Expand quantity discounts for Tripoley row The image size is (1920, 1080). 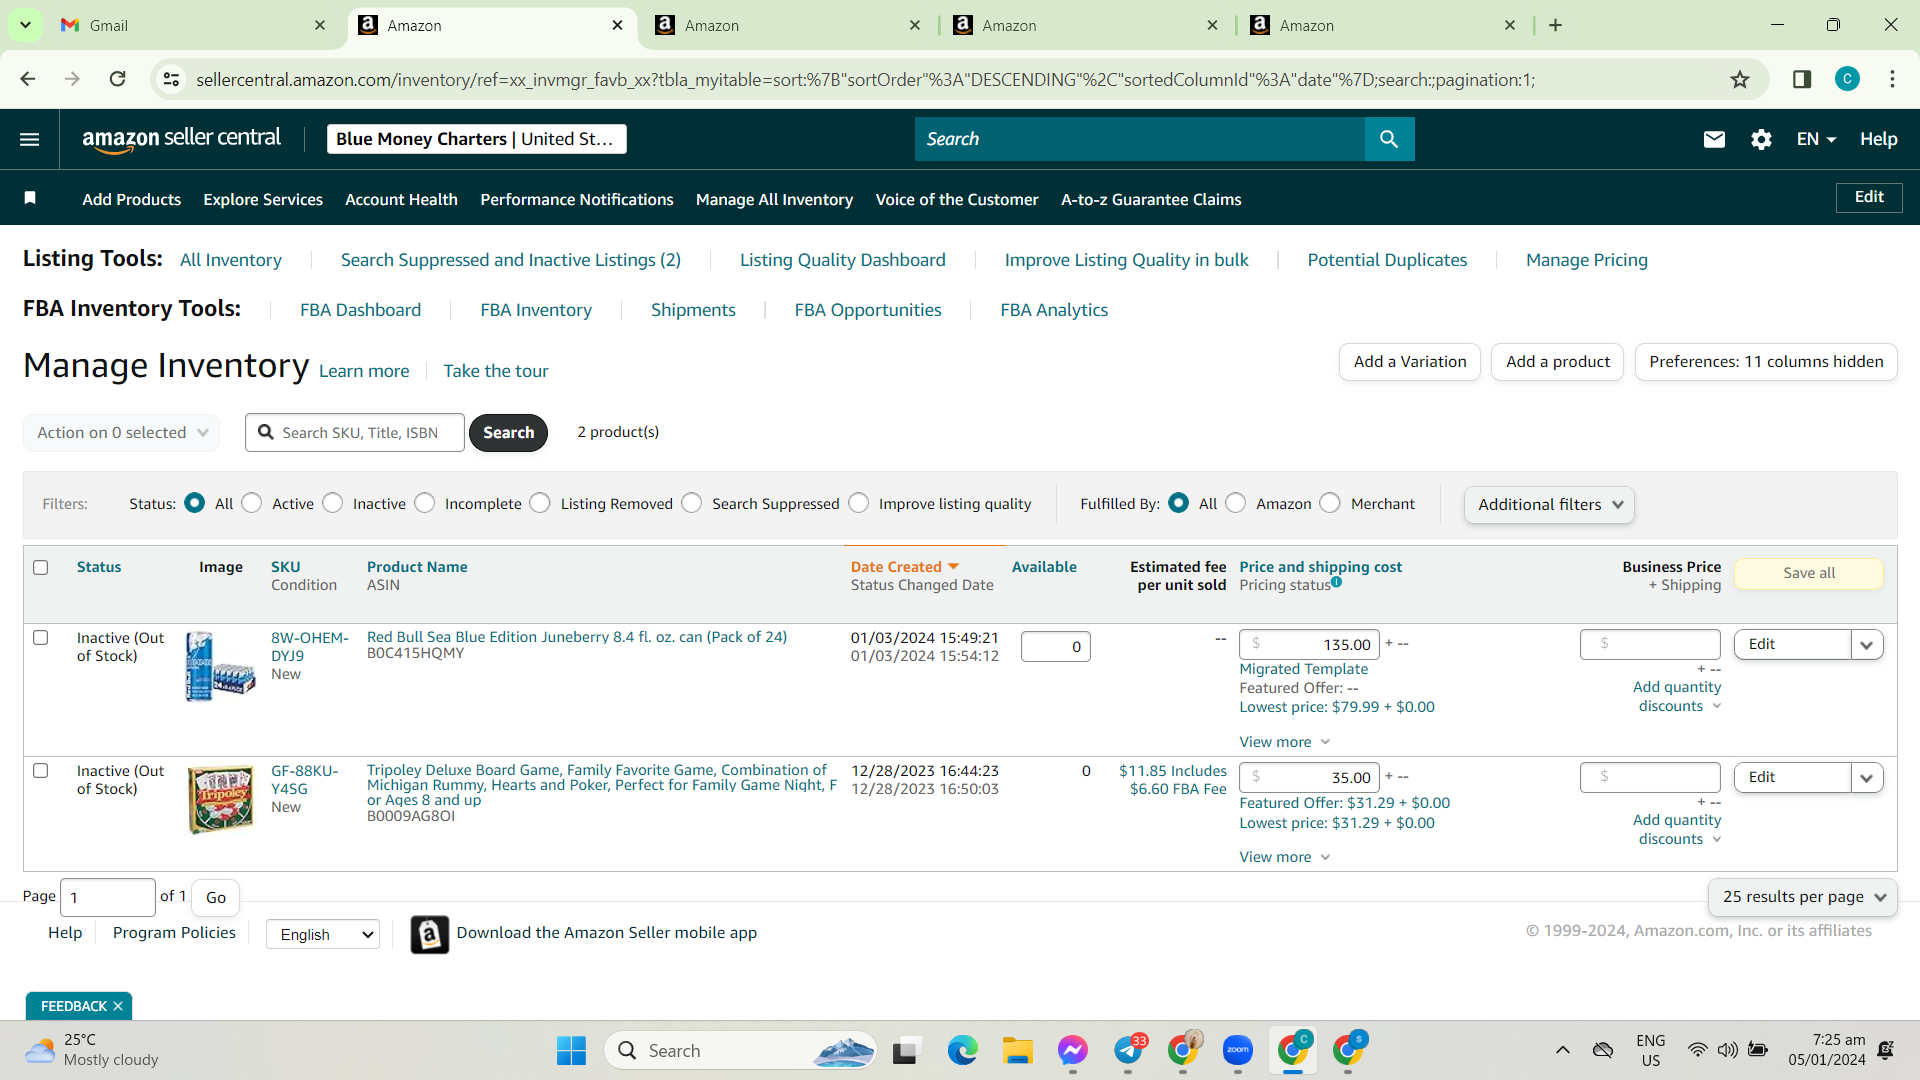click(1677, 829)
